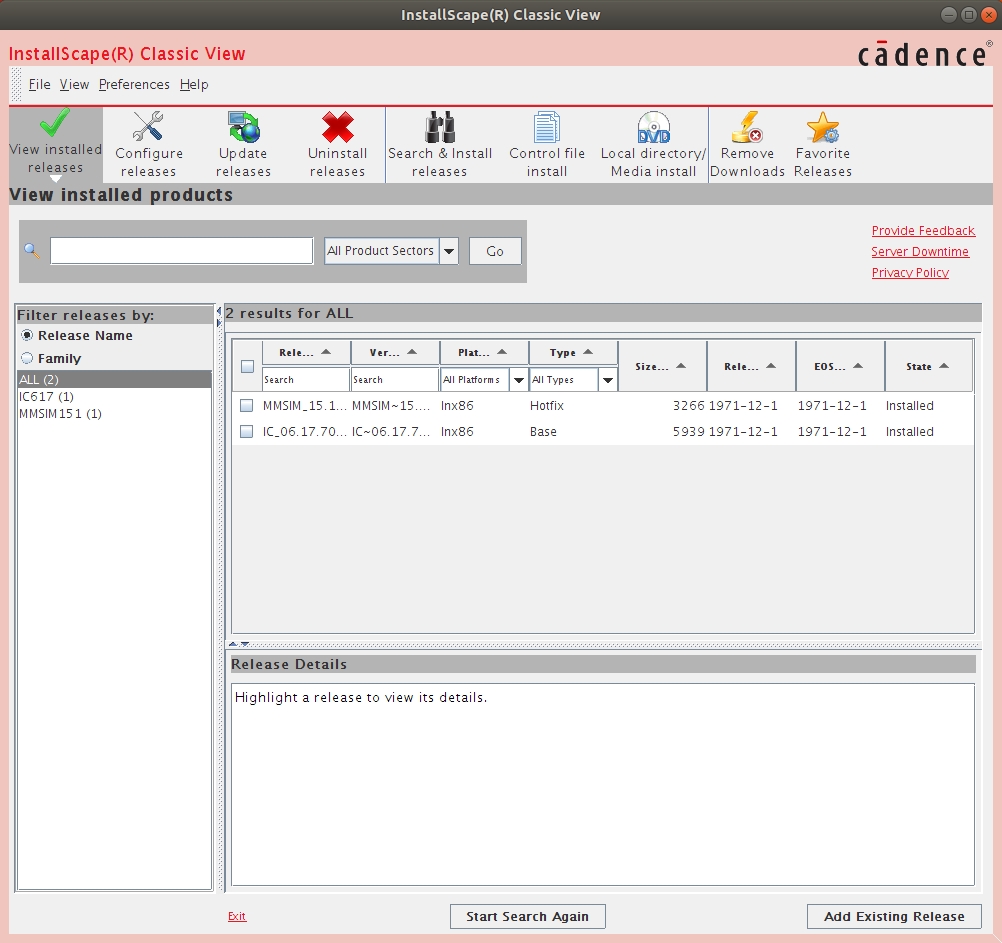Open Search & Install releases

tap(440, 144)
